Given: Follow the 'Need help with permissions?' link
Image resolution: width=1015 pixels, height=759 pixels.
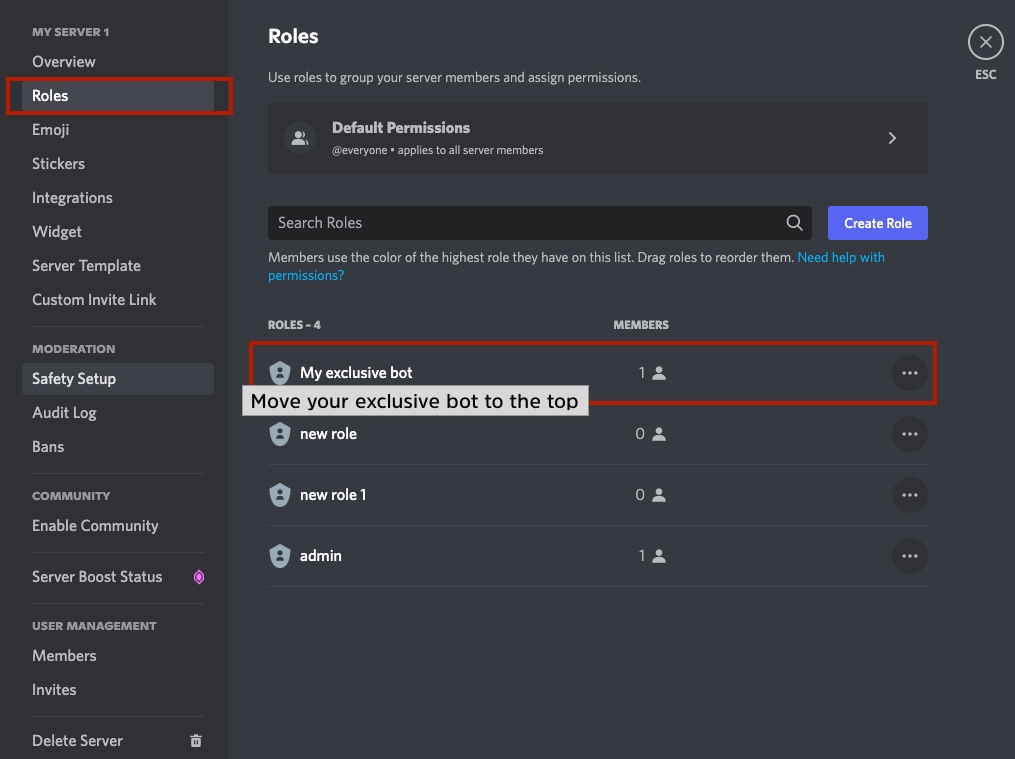Looking at the screenshot, I should (x=840, y=258).
